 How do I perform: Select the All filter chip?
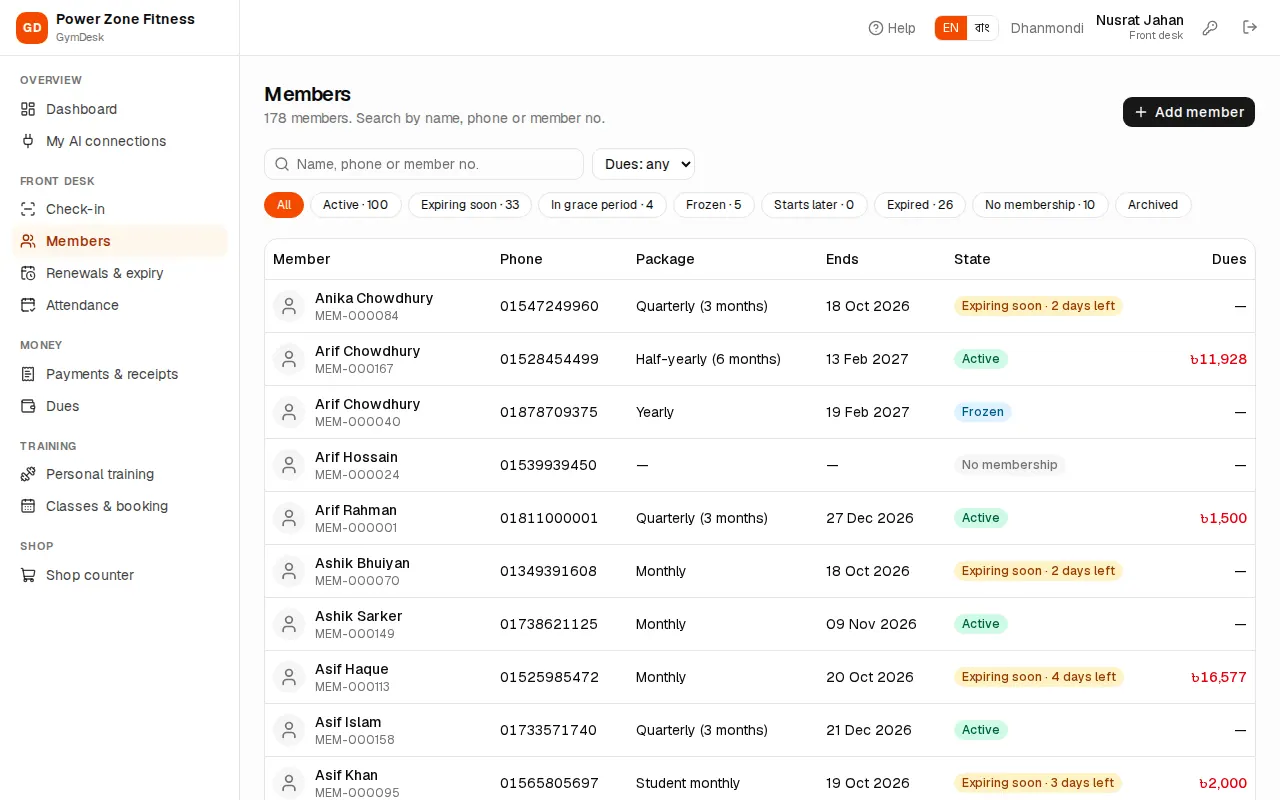[284, 205]
